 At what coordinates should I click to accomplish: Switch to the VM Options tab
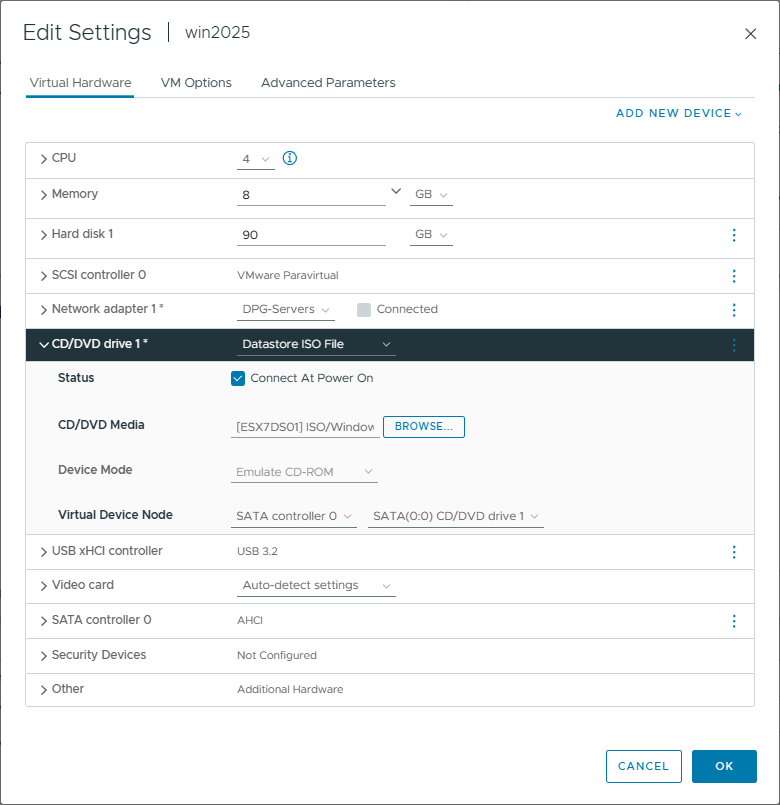click(196, 83)
